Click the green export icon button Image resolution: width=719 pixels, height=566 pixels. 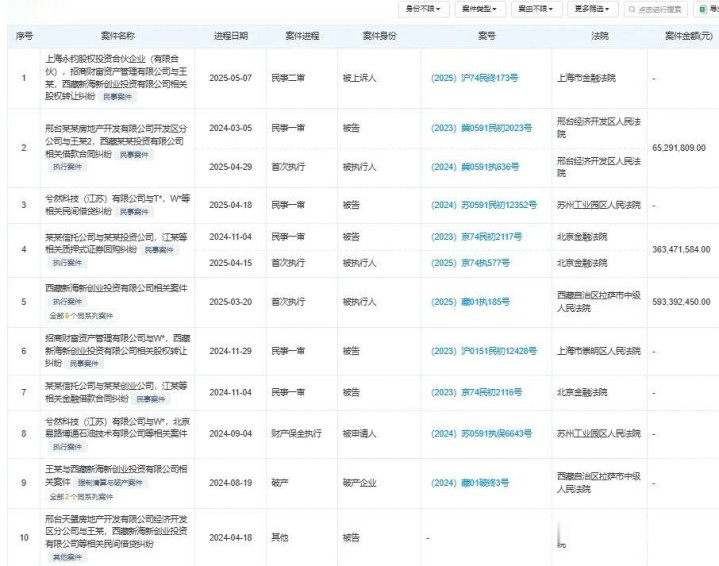tap(707, 9)
